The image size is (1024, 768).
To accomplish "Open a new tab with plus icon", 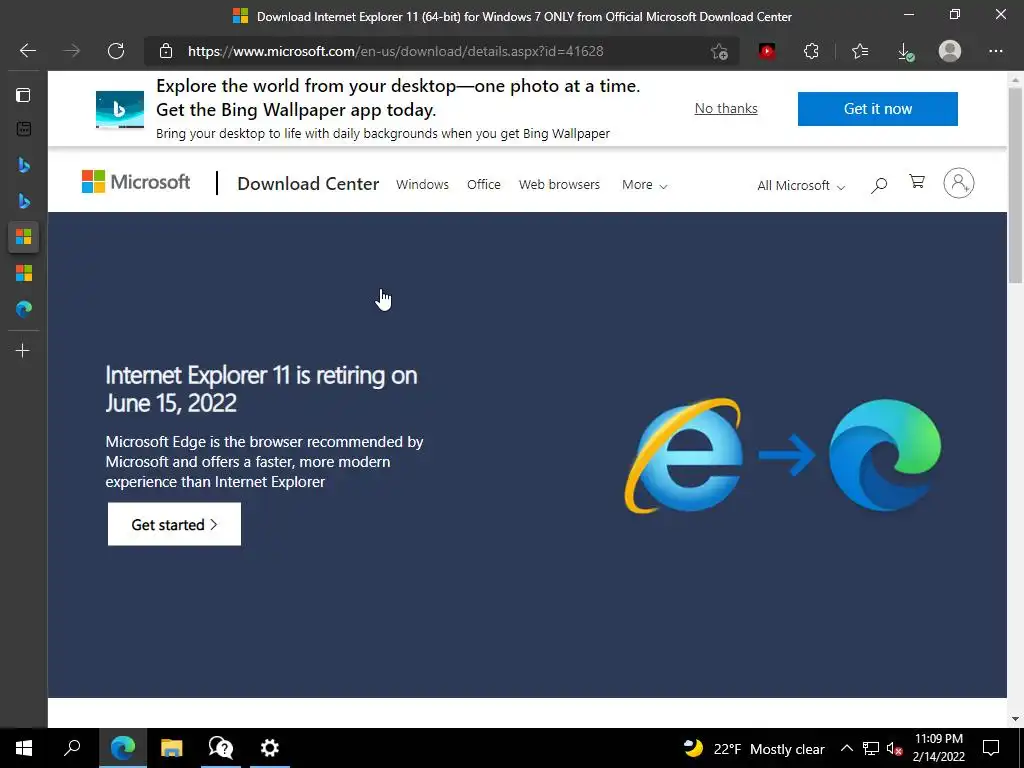I will pyautogui.click(x=23, y=351).
